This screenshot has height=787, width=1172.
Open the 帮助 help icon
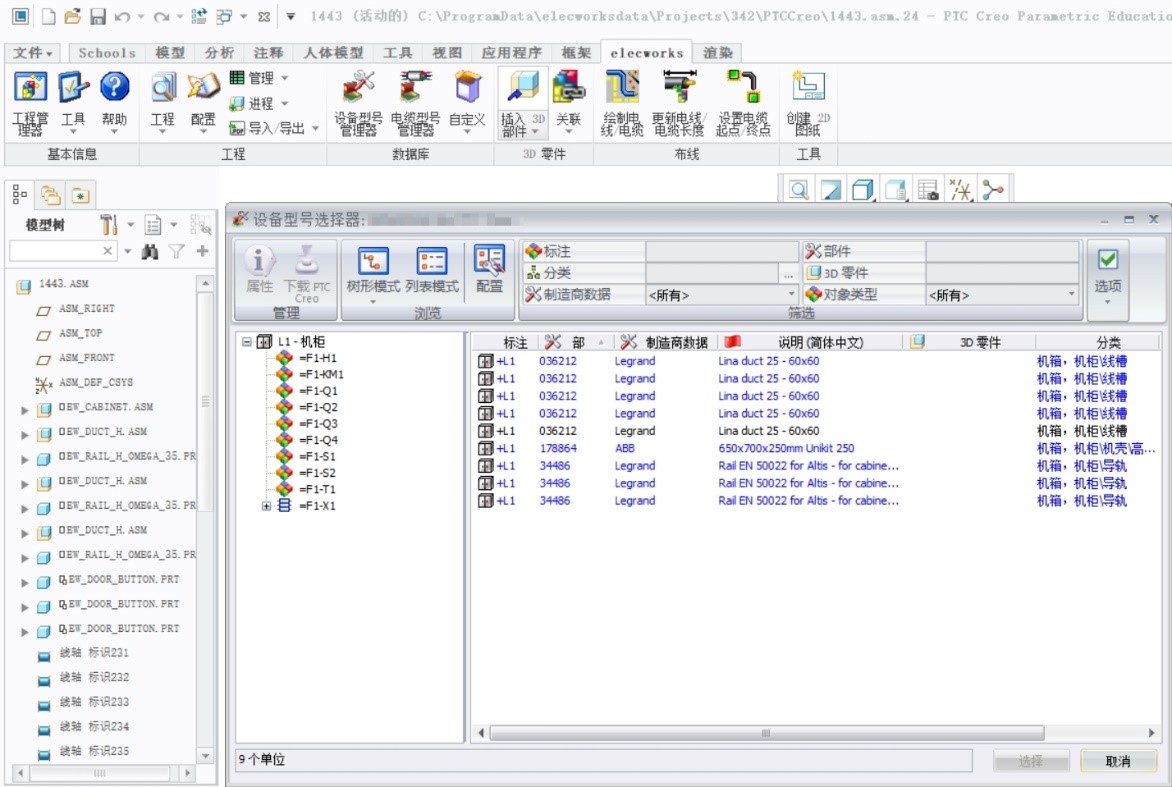[114, 102]
